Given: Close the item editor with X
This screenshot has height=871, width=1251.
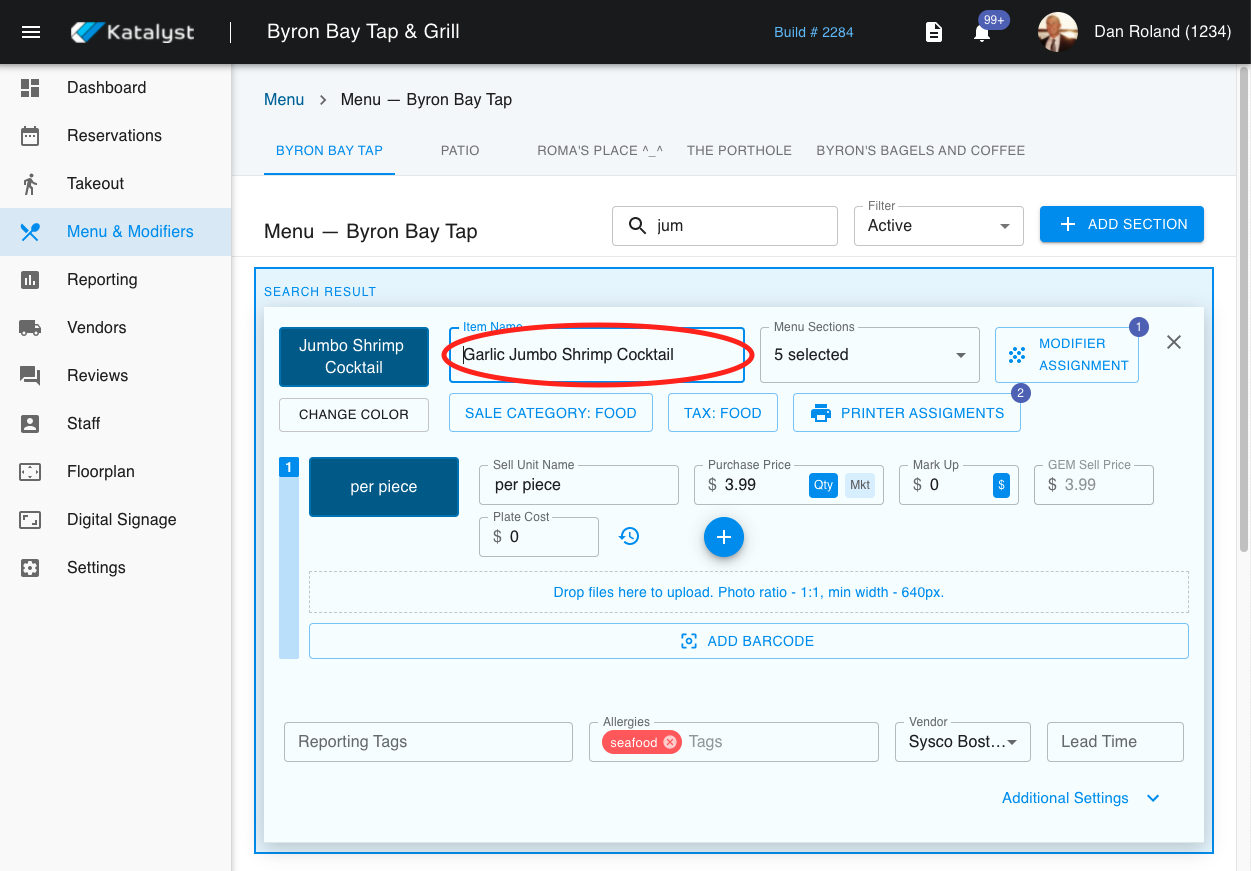Looking at the screenshot, I should coord(1174,342).
